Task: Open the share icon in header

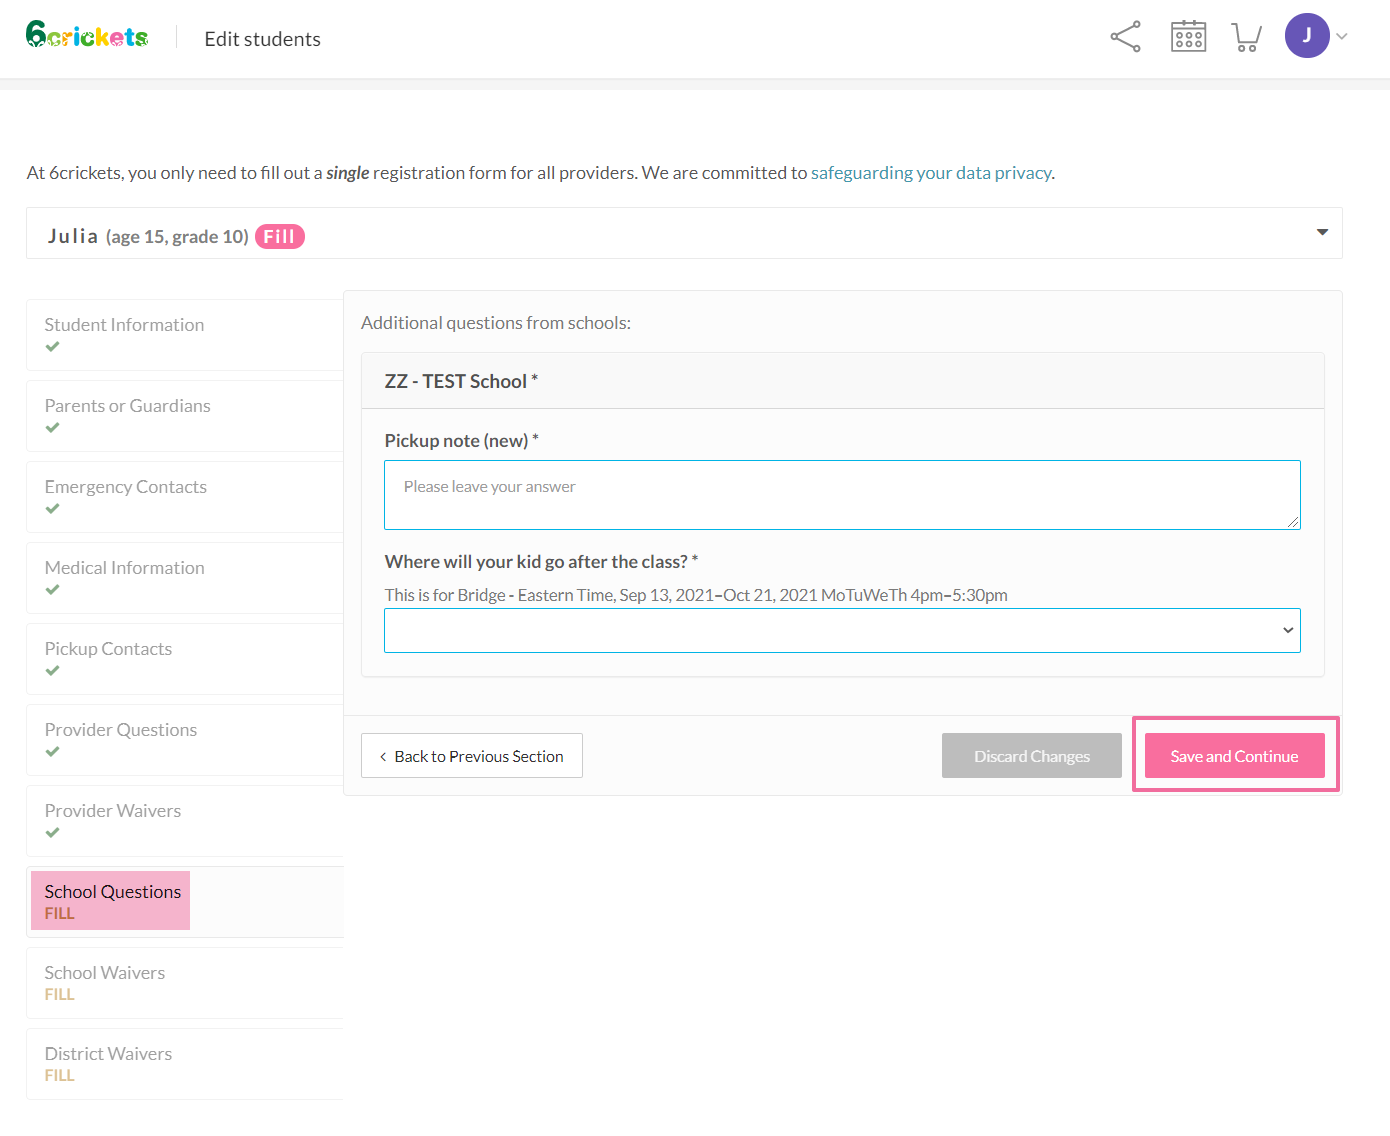Action: tap(1125, 37)
